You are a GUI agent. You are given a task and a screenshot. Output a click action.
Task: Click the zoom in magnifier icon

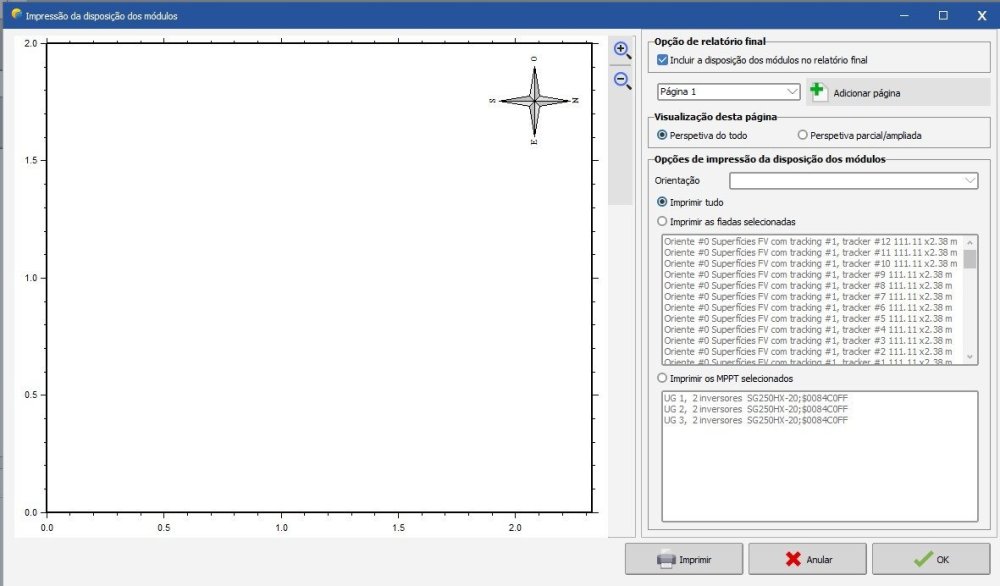pyautogui.click(x=622, y=50)
